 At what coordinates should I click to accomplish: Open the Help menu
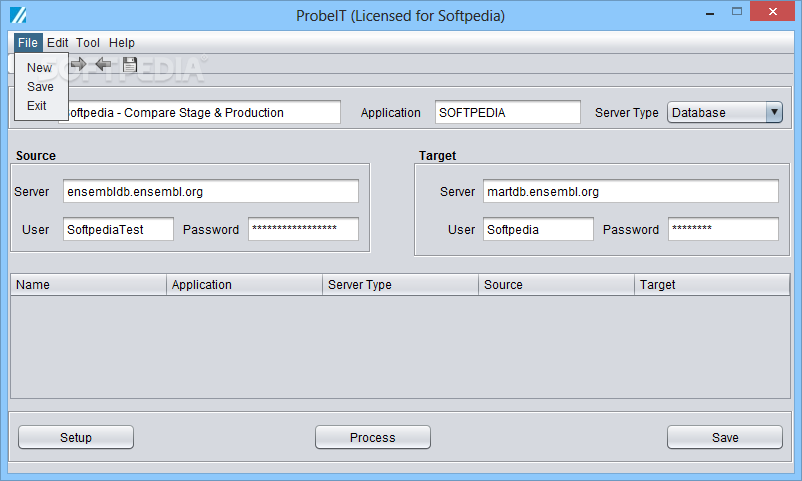(x=122, y=42)
